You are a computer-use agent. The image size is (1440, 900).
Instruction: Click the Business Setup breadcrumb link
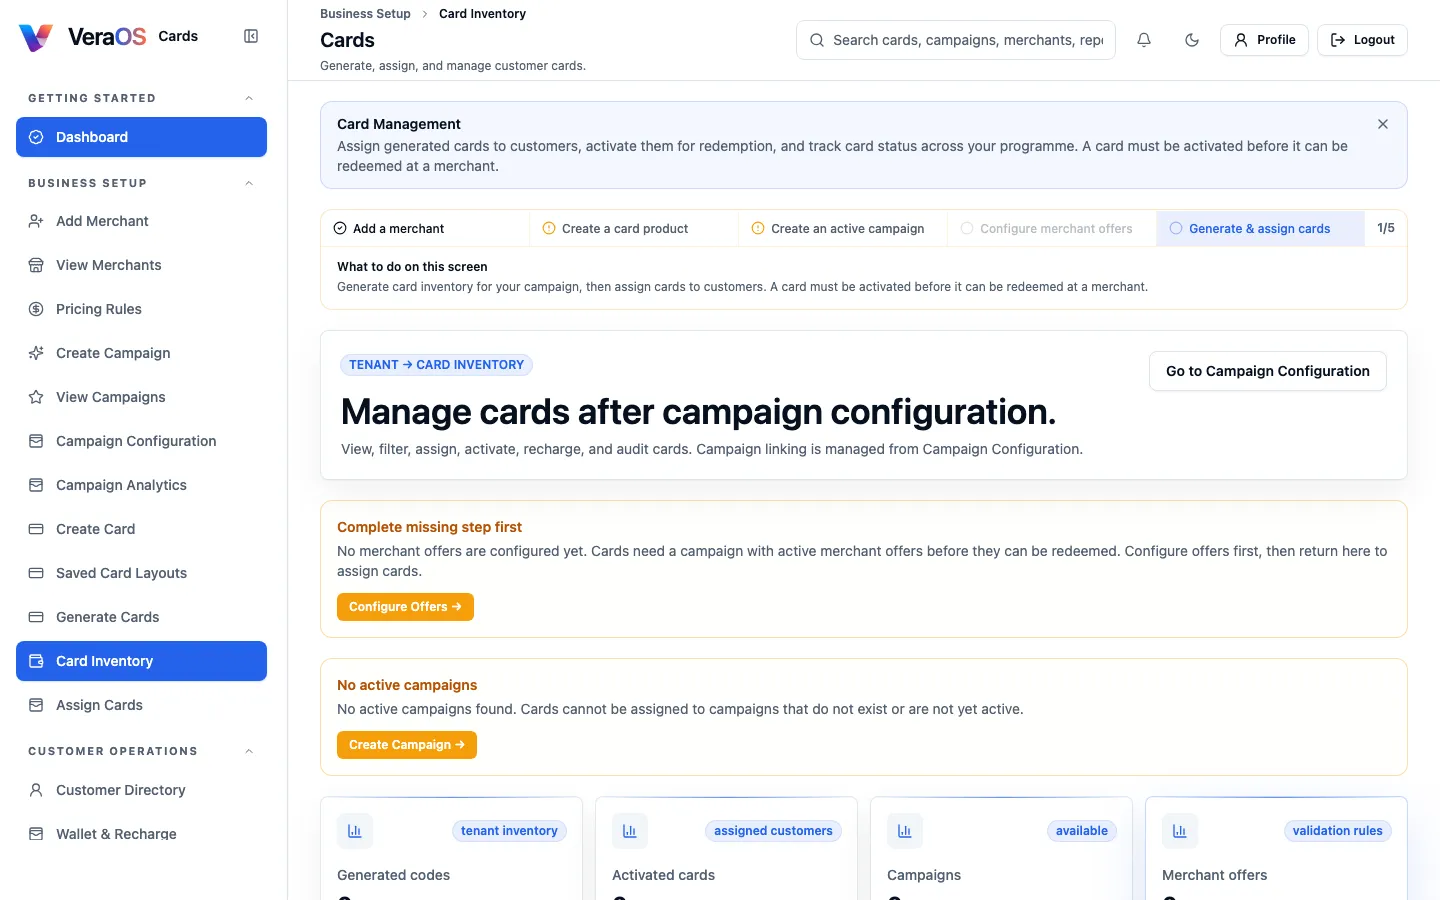365,14
